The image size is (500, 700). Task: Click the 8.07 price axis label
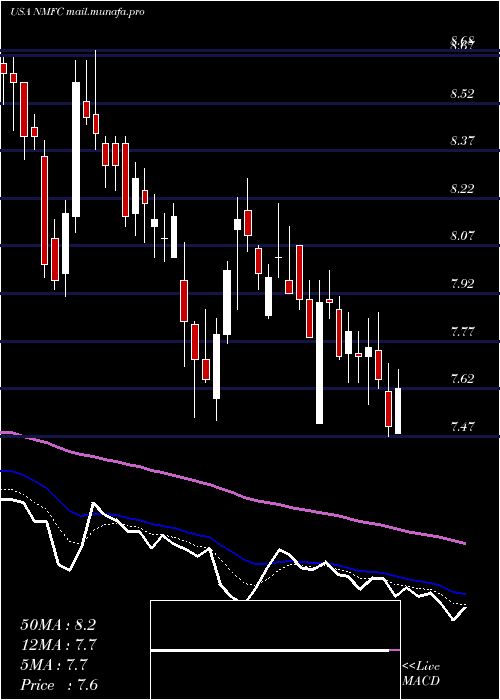pos(462,236)
